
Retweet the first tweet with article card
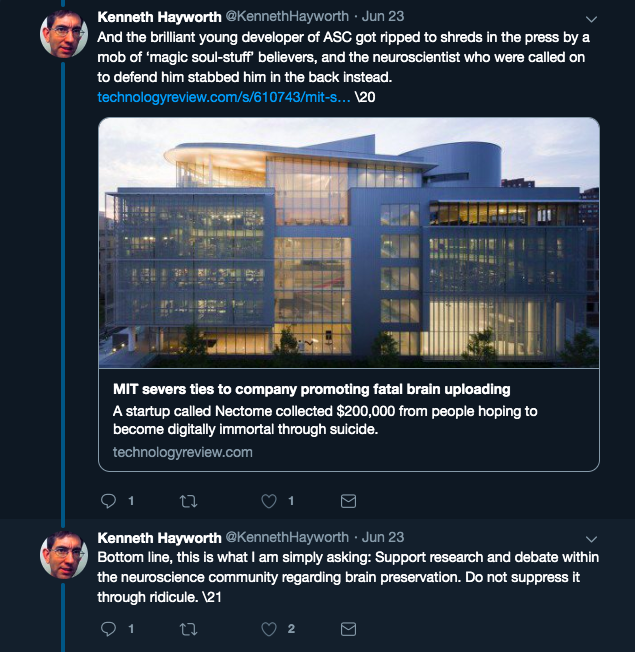click(188, 501)
